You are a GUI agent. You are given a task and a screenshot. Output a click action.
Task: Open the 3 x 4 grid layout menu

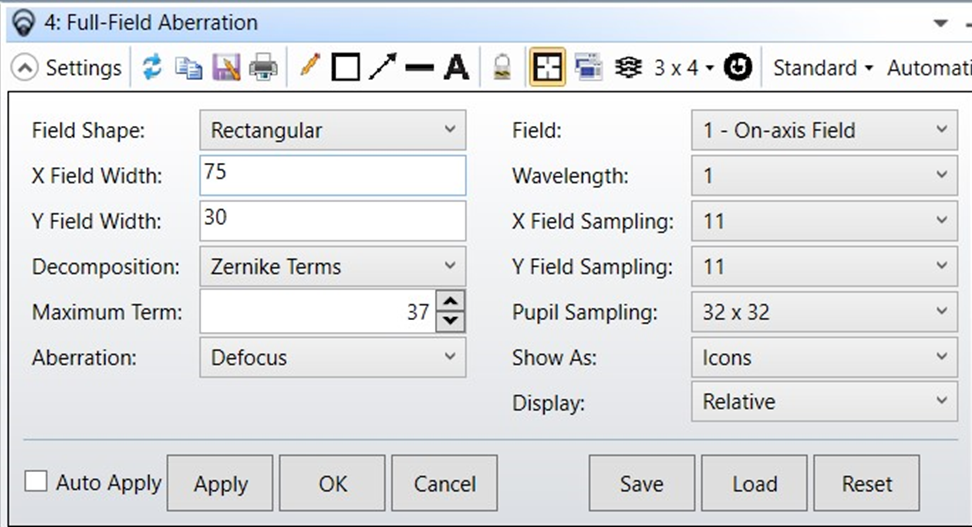[684, 68]
